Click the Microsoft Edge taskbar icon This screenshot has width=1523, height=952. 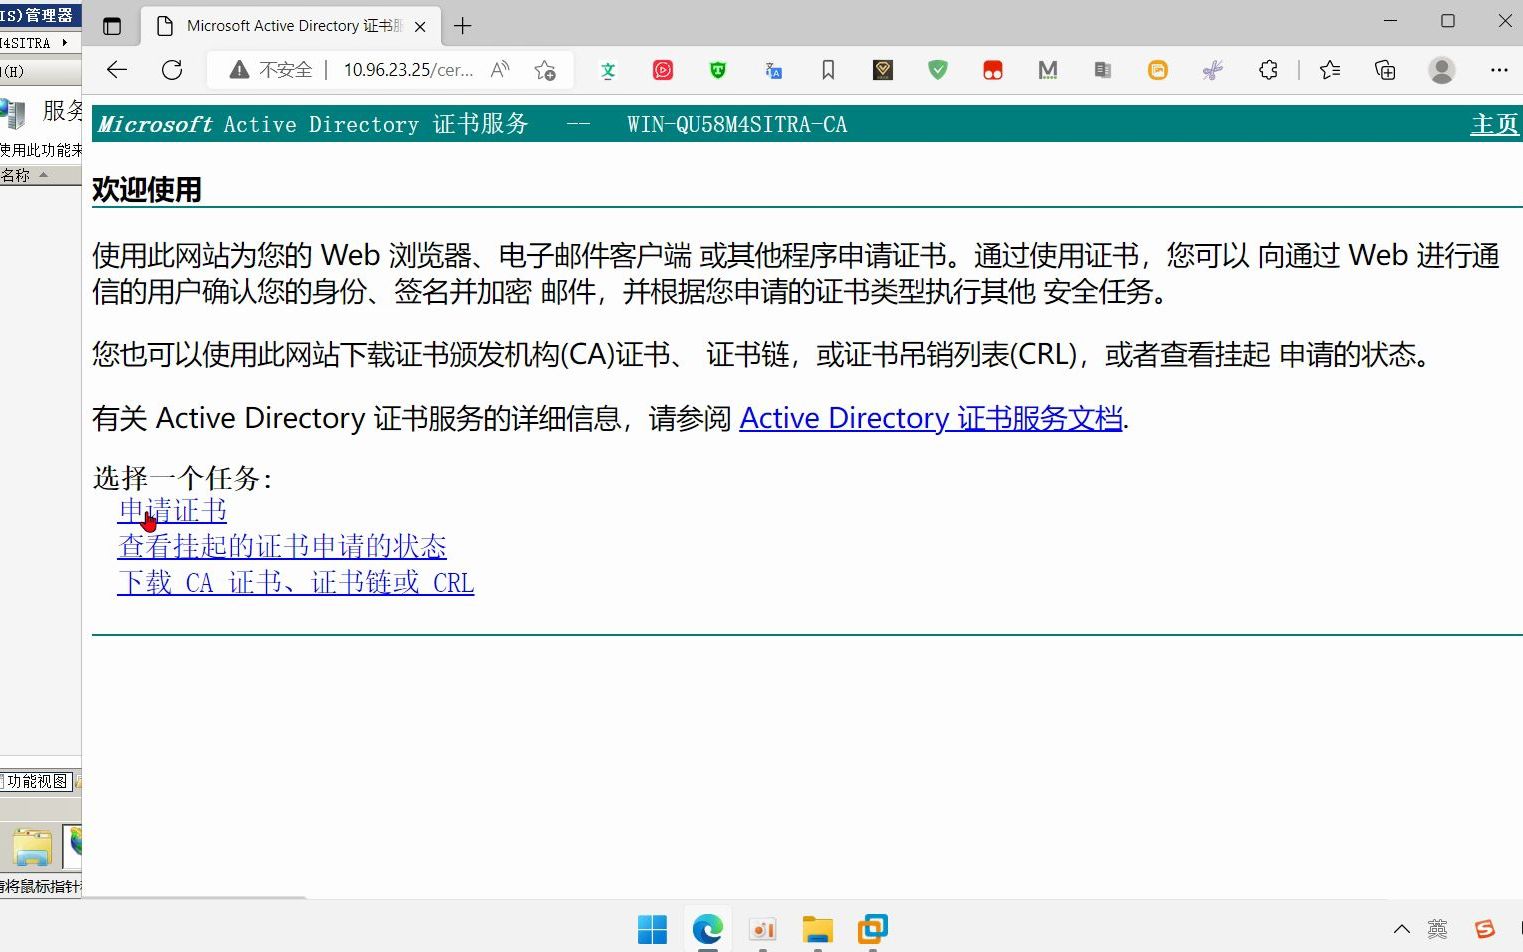point(707,929)
